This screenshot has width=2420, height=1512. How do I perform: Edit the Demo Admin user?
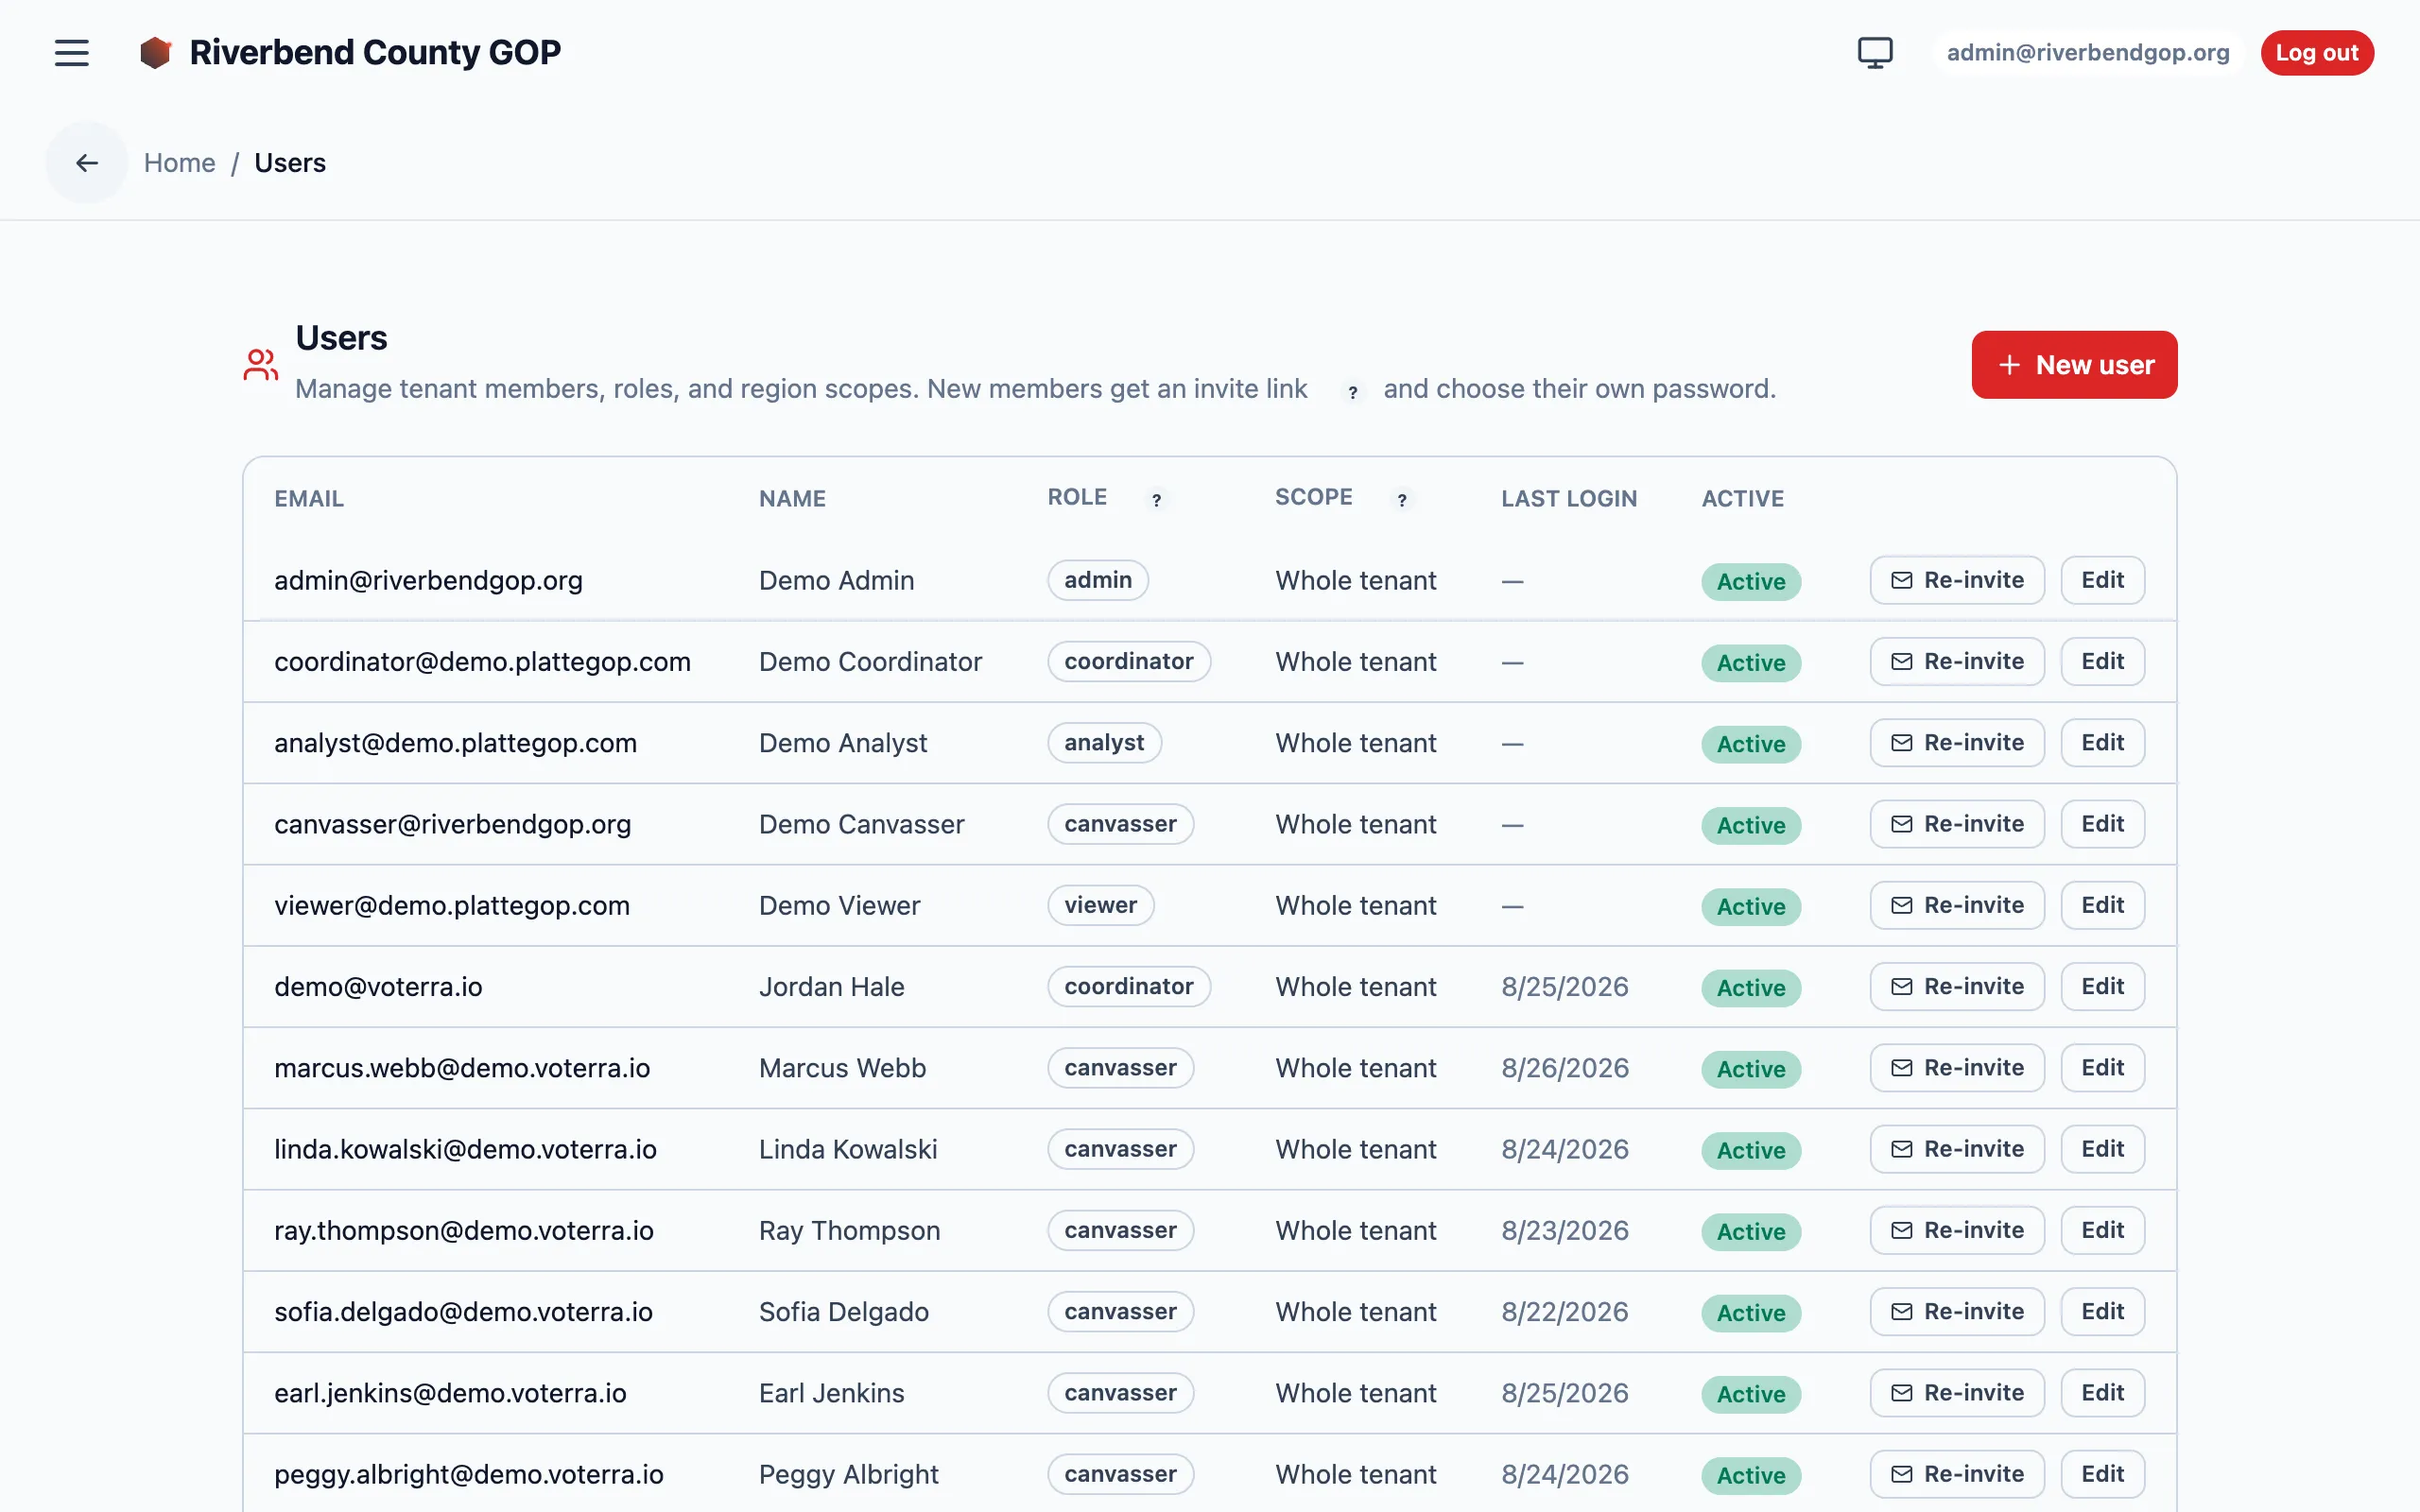[2102, 580]
